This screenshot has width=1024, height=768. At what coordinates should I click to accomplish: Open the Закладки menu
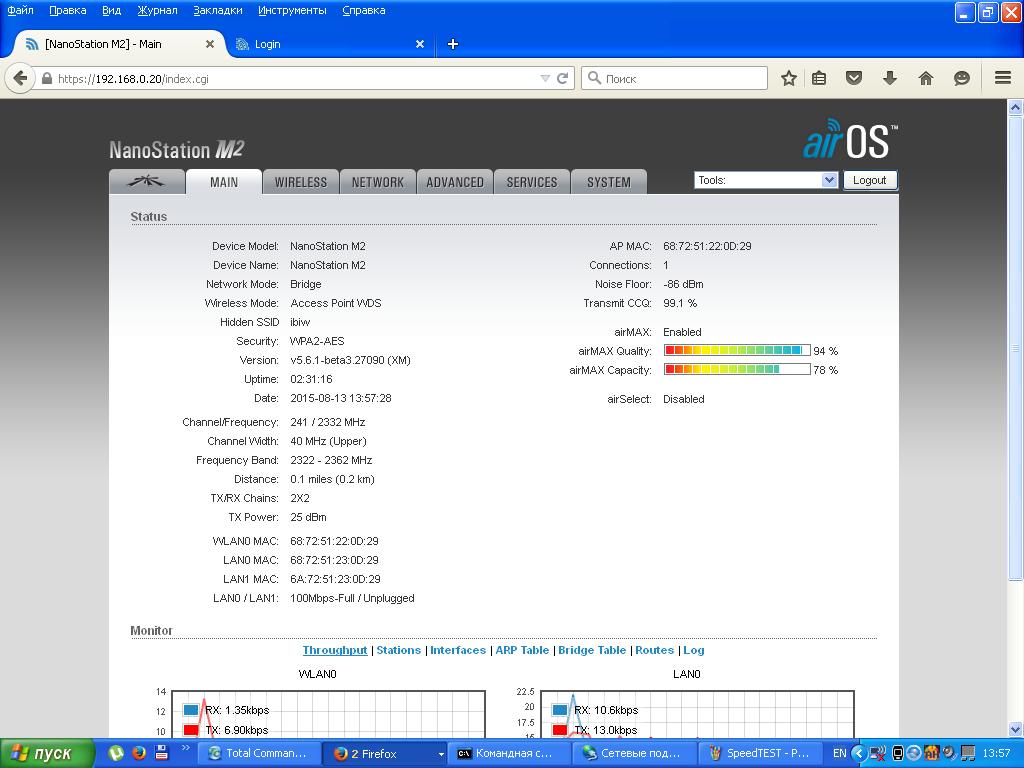(x=217, y=10)
